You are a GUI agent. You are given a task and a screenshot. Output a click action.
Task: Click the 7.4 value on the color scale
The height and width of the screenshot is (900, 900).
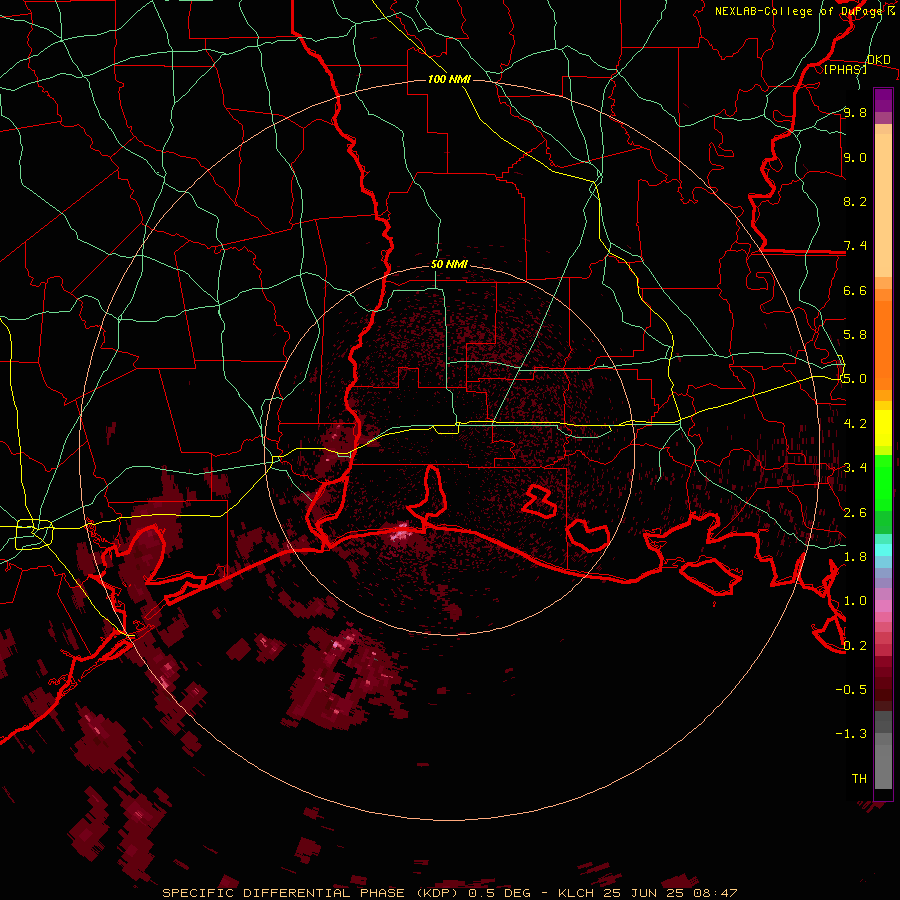pos(855,246)
